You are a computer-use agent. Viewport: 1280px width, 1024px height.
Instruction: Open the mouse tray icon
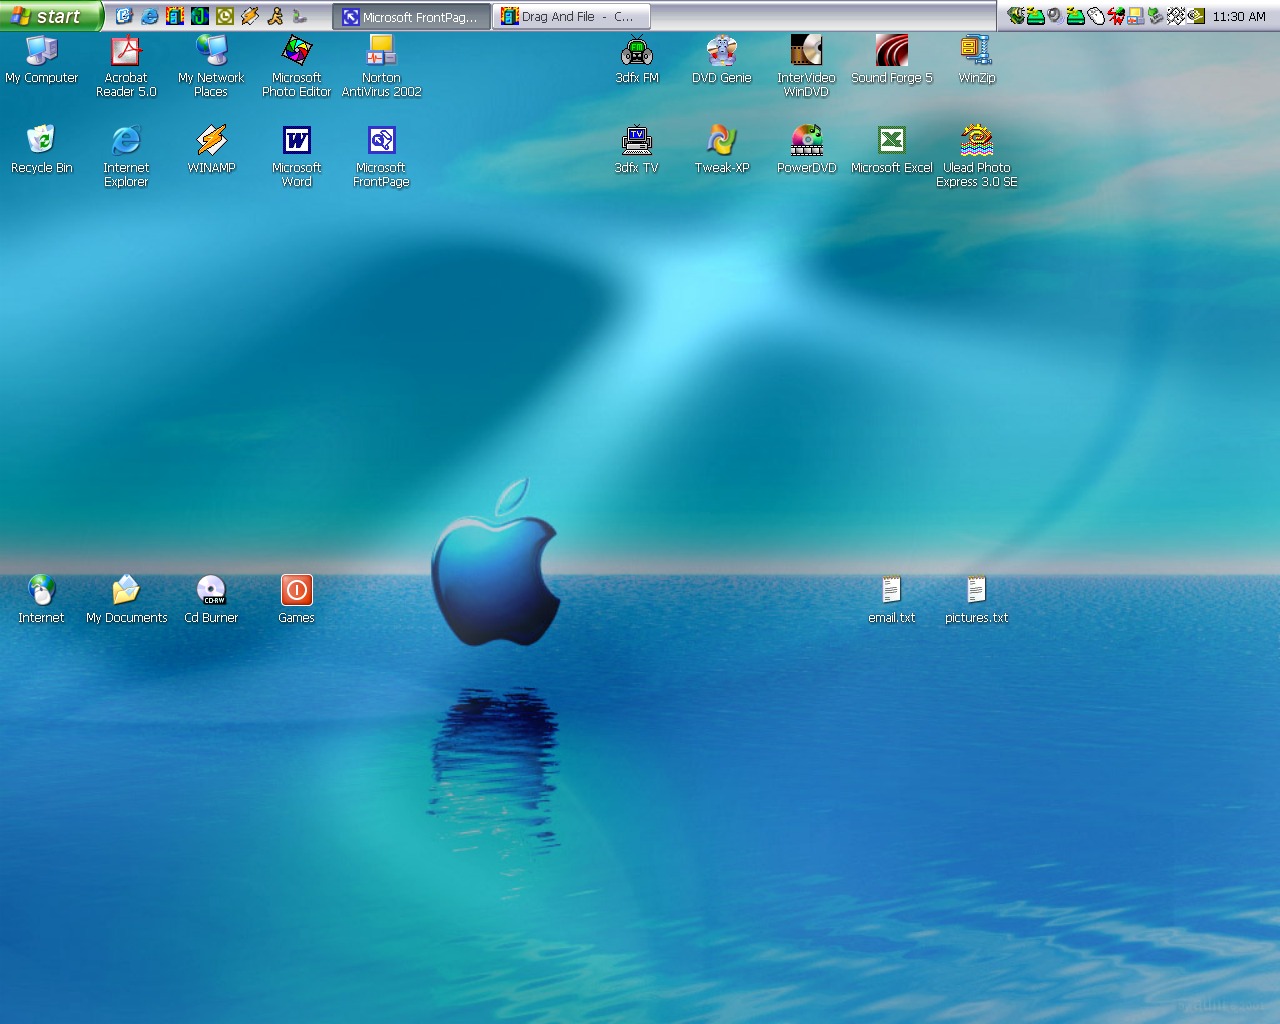click(1096, 16)
